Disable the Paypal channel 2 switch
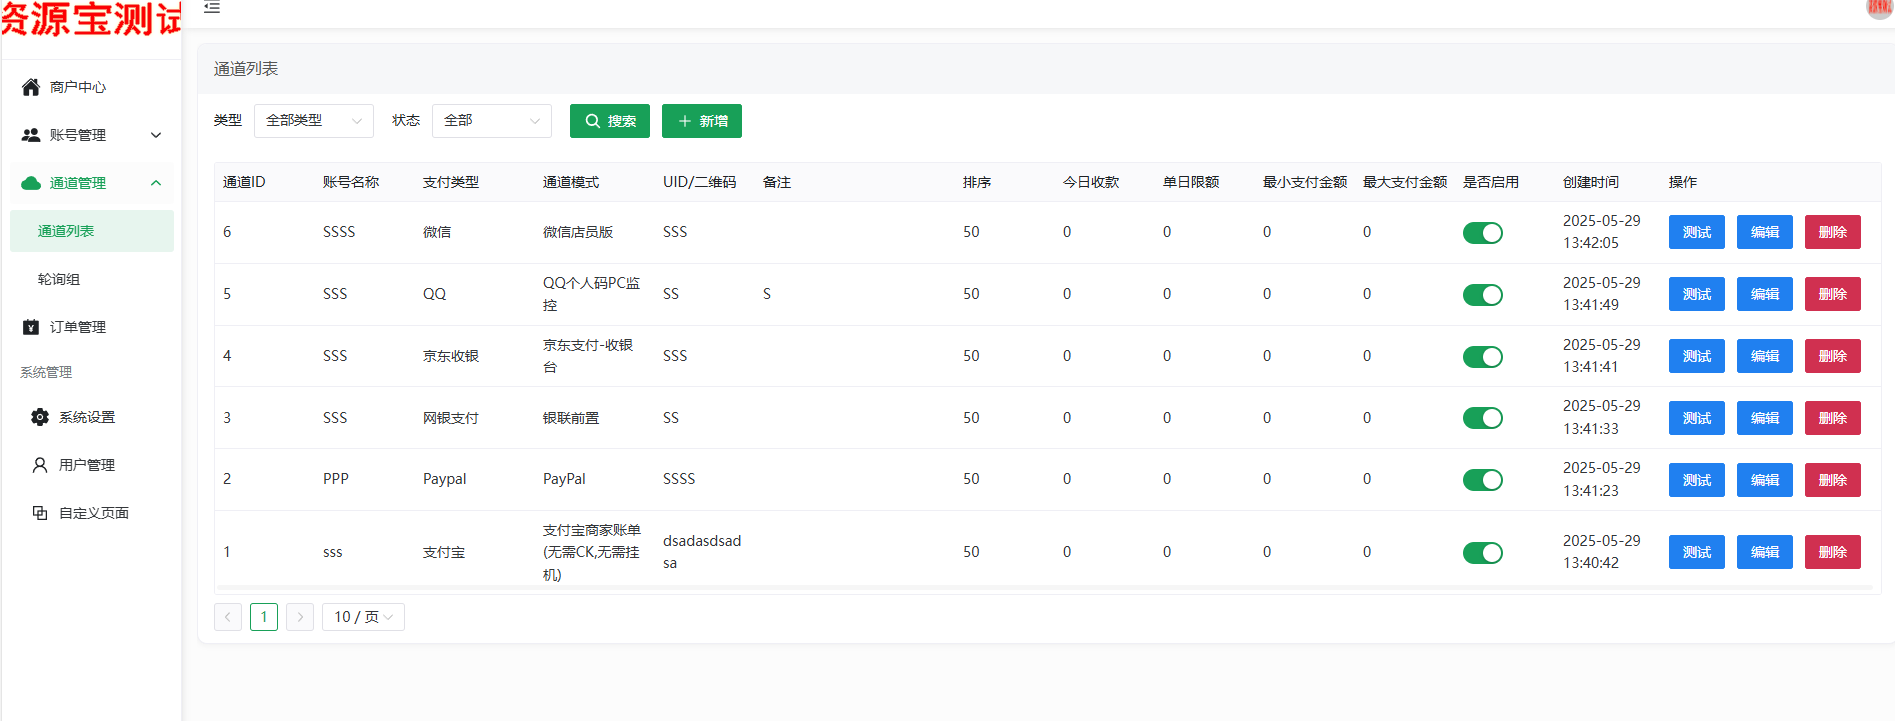The width and height of the screenshot is (1895, 721). pos(1483,480)
